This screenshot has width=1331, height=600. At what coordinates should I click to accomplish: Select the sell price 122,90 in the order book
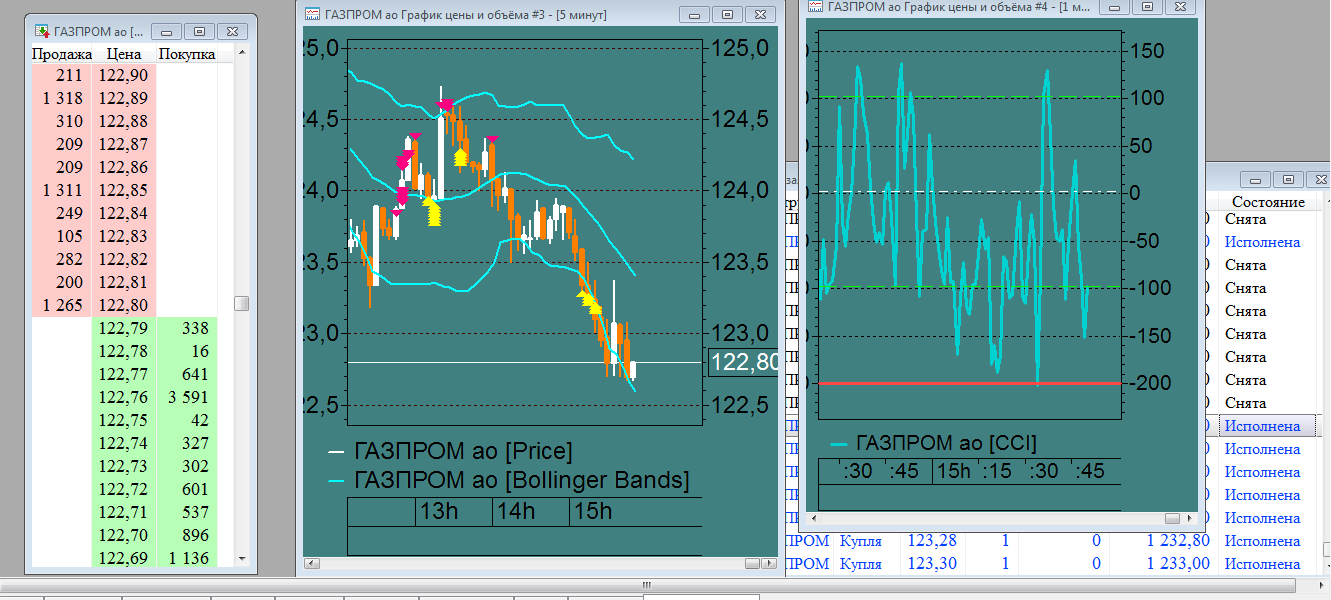point(124,75)
